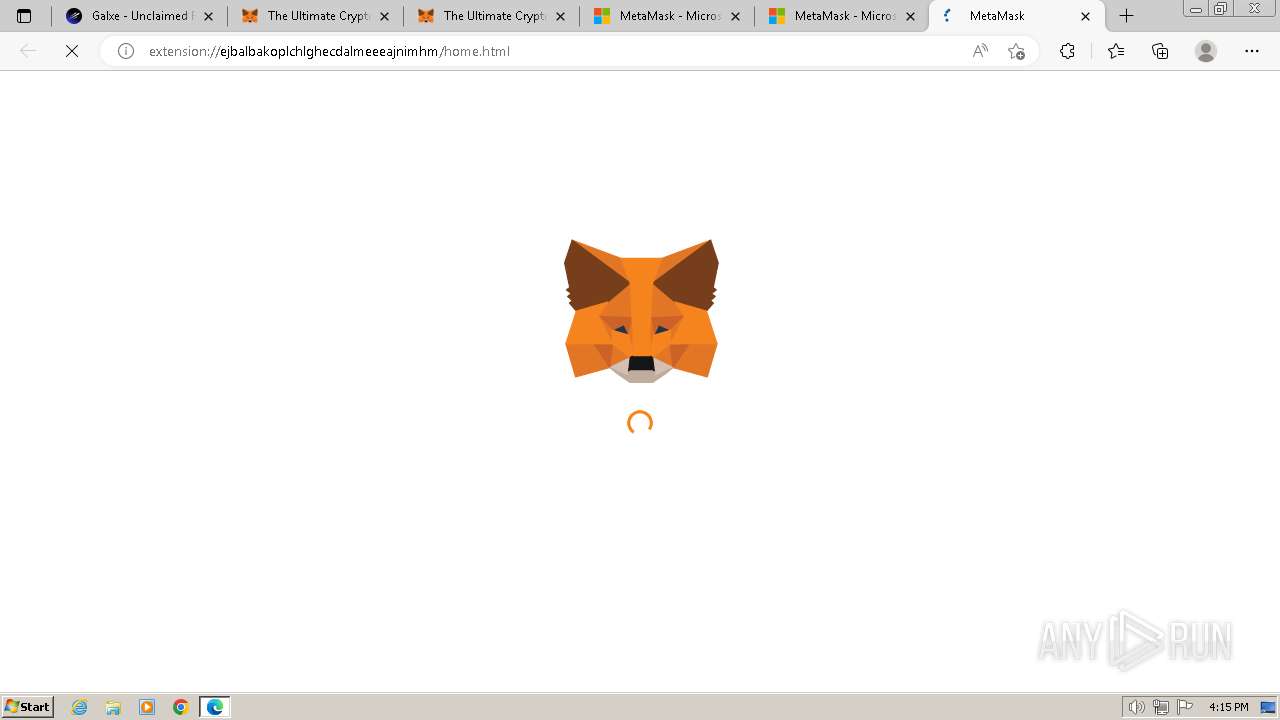This screenshot has height=720, width=1280.
Task: Click the 4:15 PM clock
Action: (1228, 707)
